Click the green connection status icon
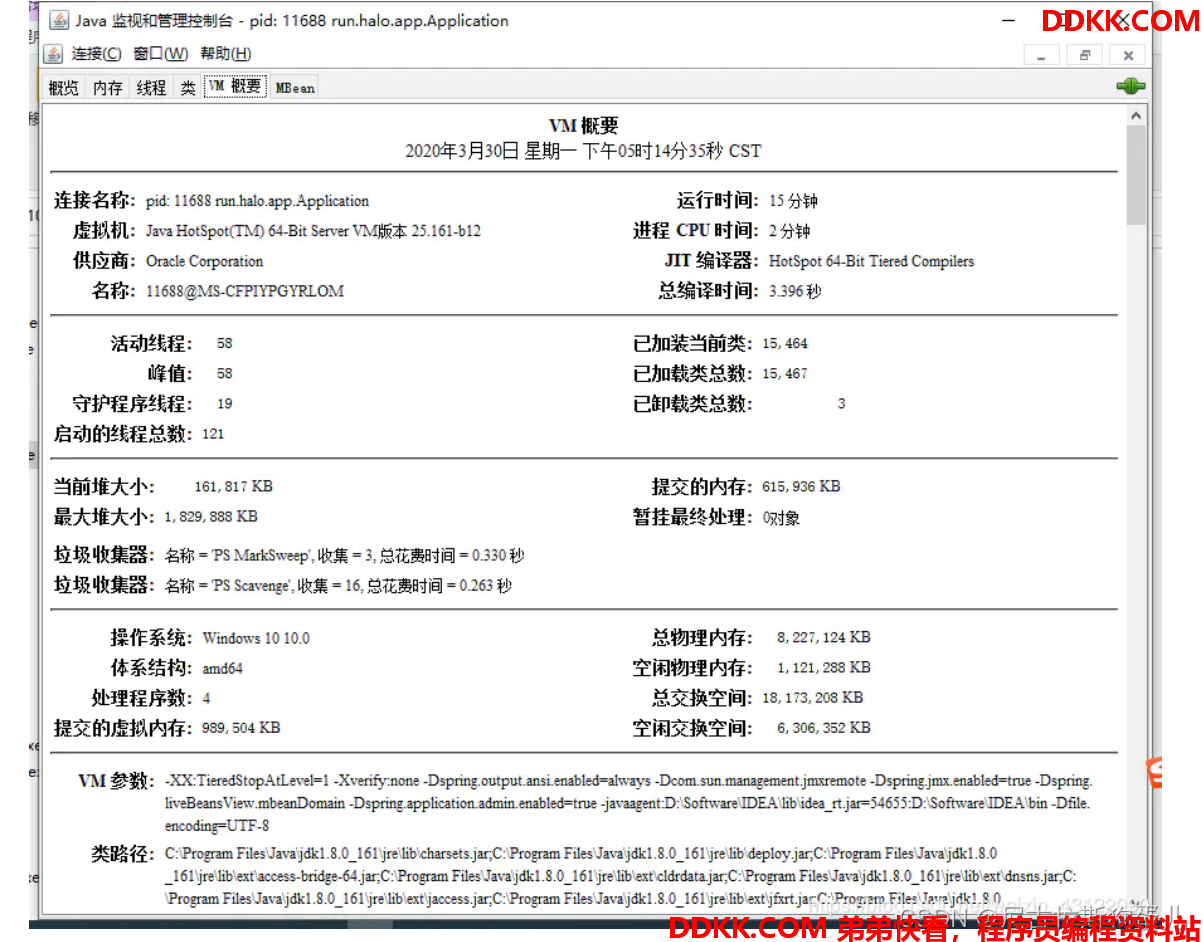This screenshot has height=942, width=1203. [x=1131, y=87]
